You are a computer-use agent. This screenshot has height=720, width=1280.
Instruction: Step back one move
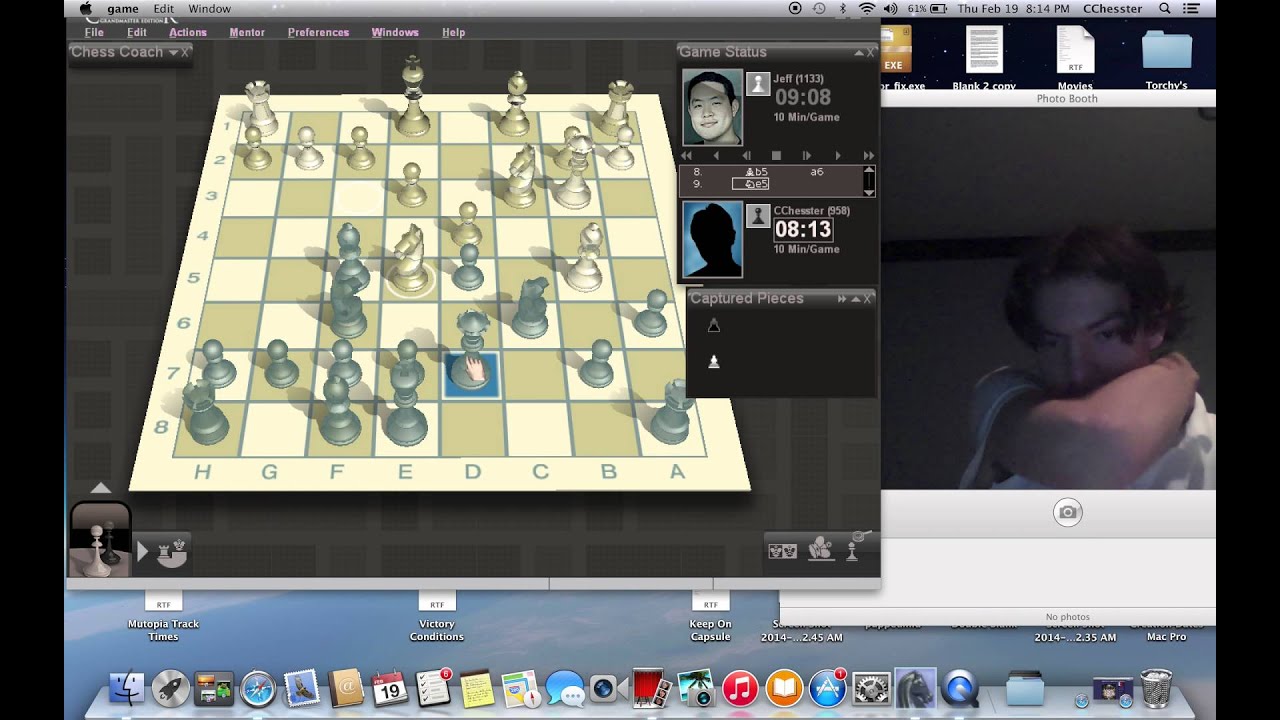(716, 156)
